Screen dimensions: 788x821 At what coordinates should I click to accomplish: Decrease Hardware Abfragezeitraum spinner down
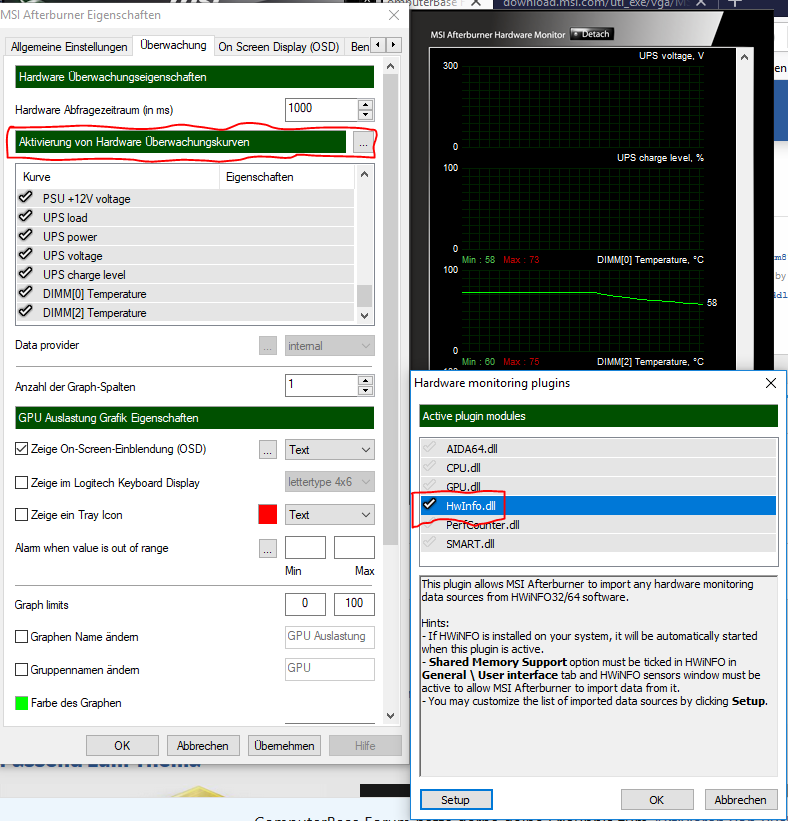point(365,115)
